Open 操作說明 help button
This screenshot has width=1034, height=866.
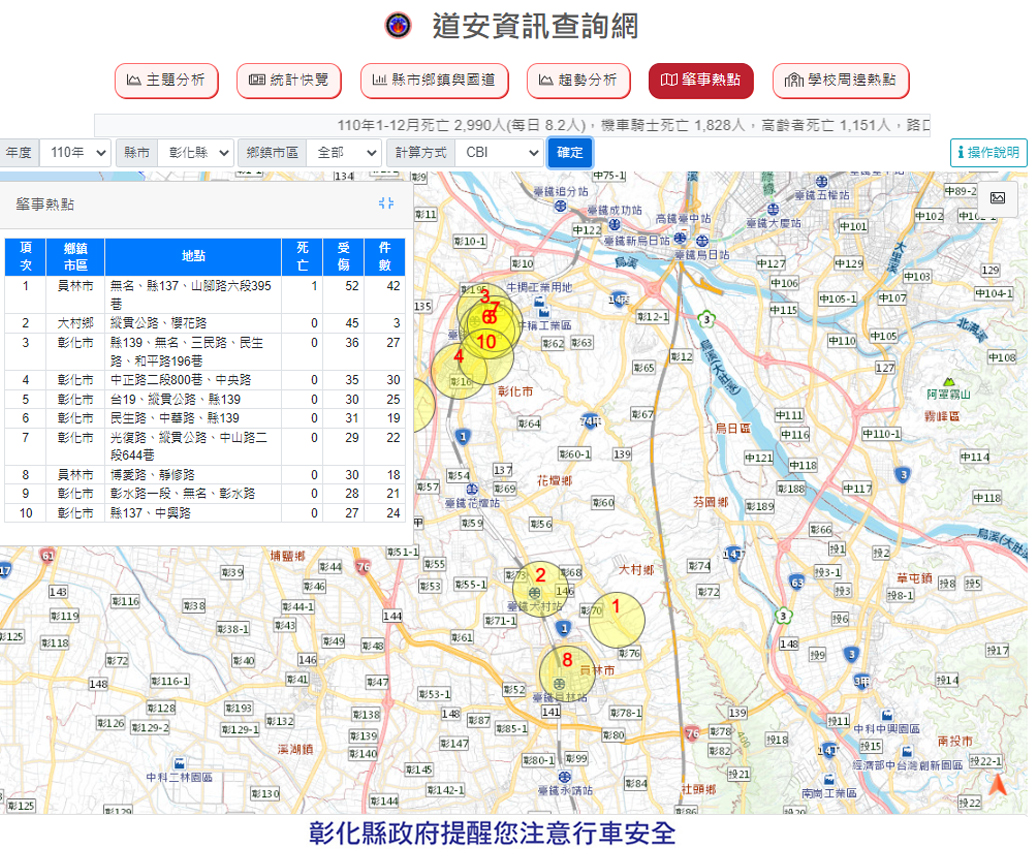(x=988, y=153)
